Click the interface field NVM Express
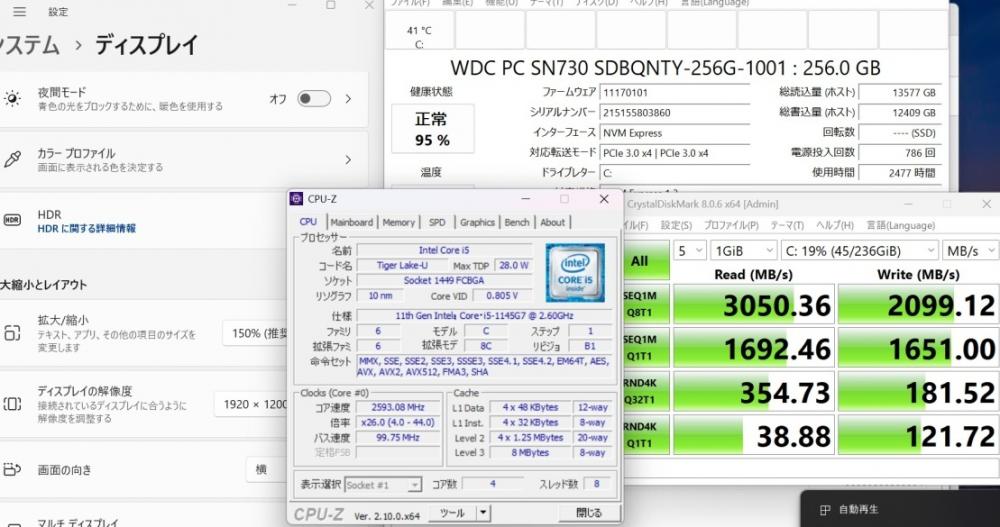Screen dimensions: 1000x527 click(675, 133)
